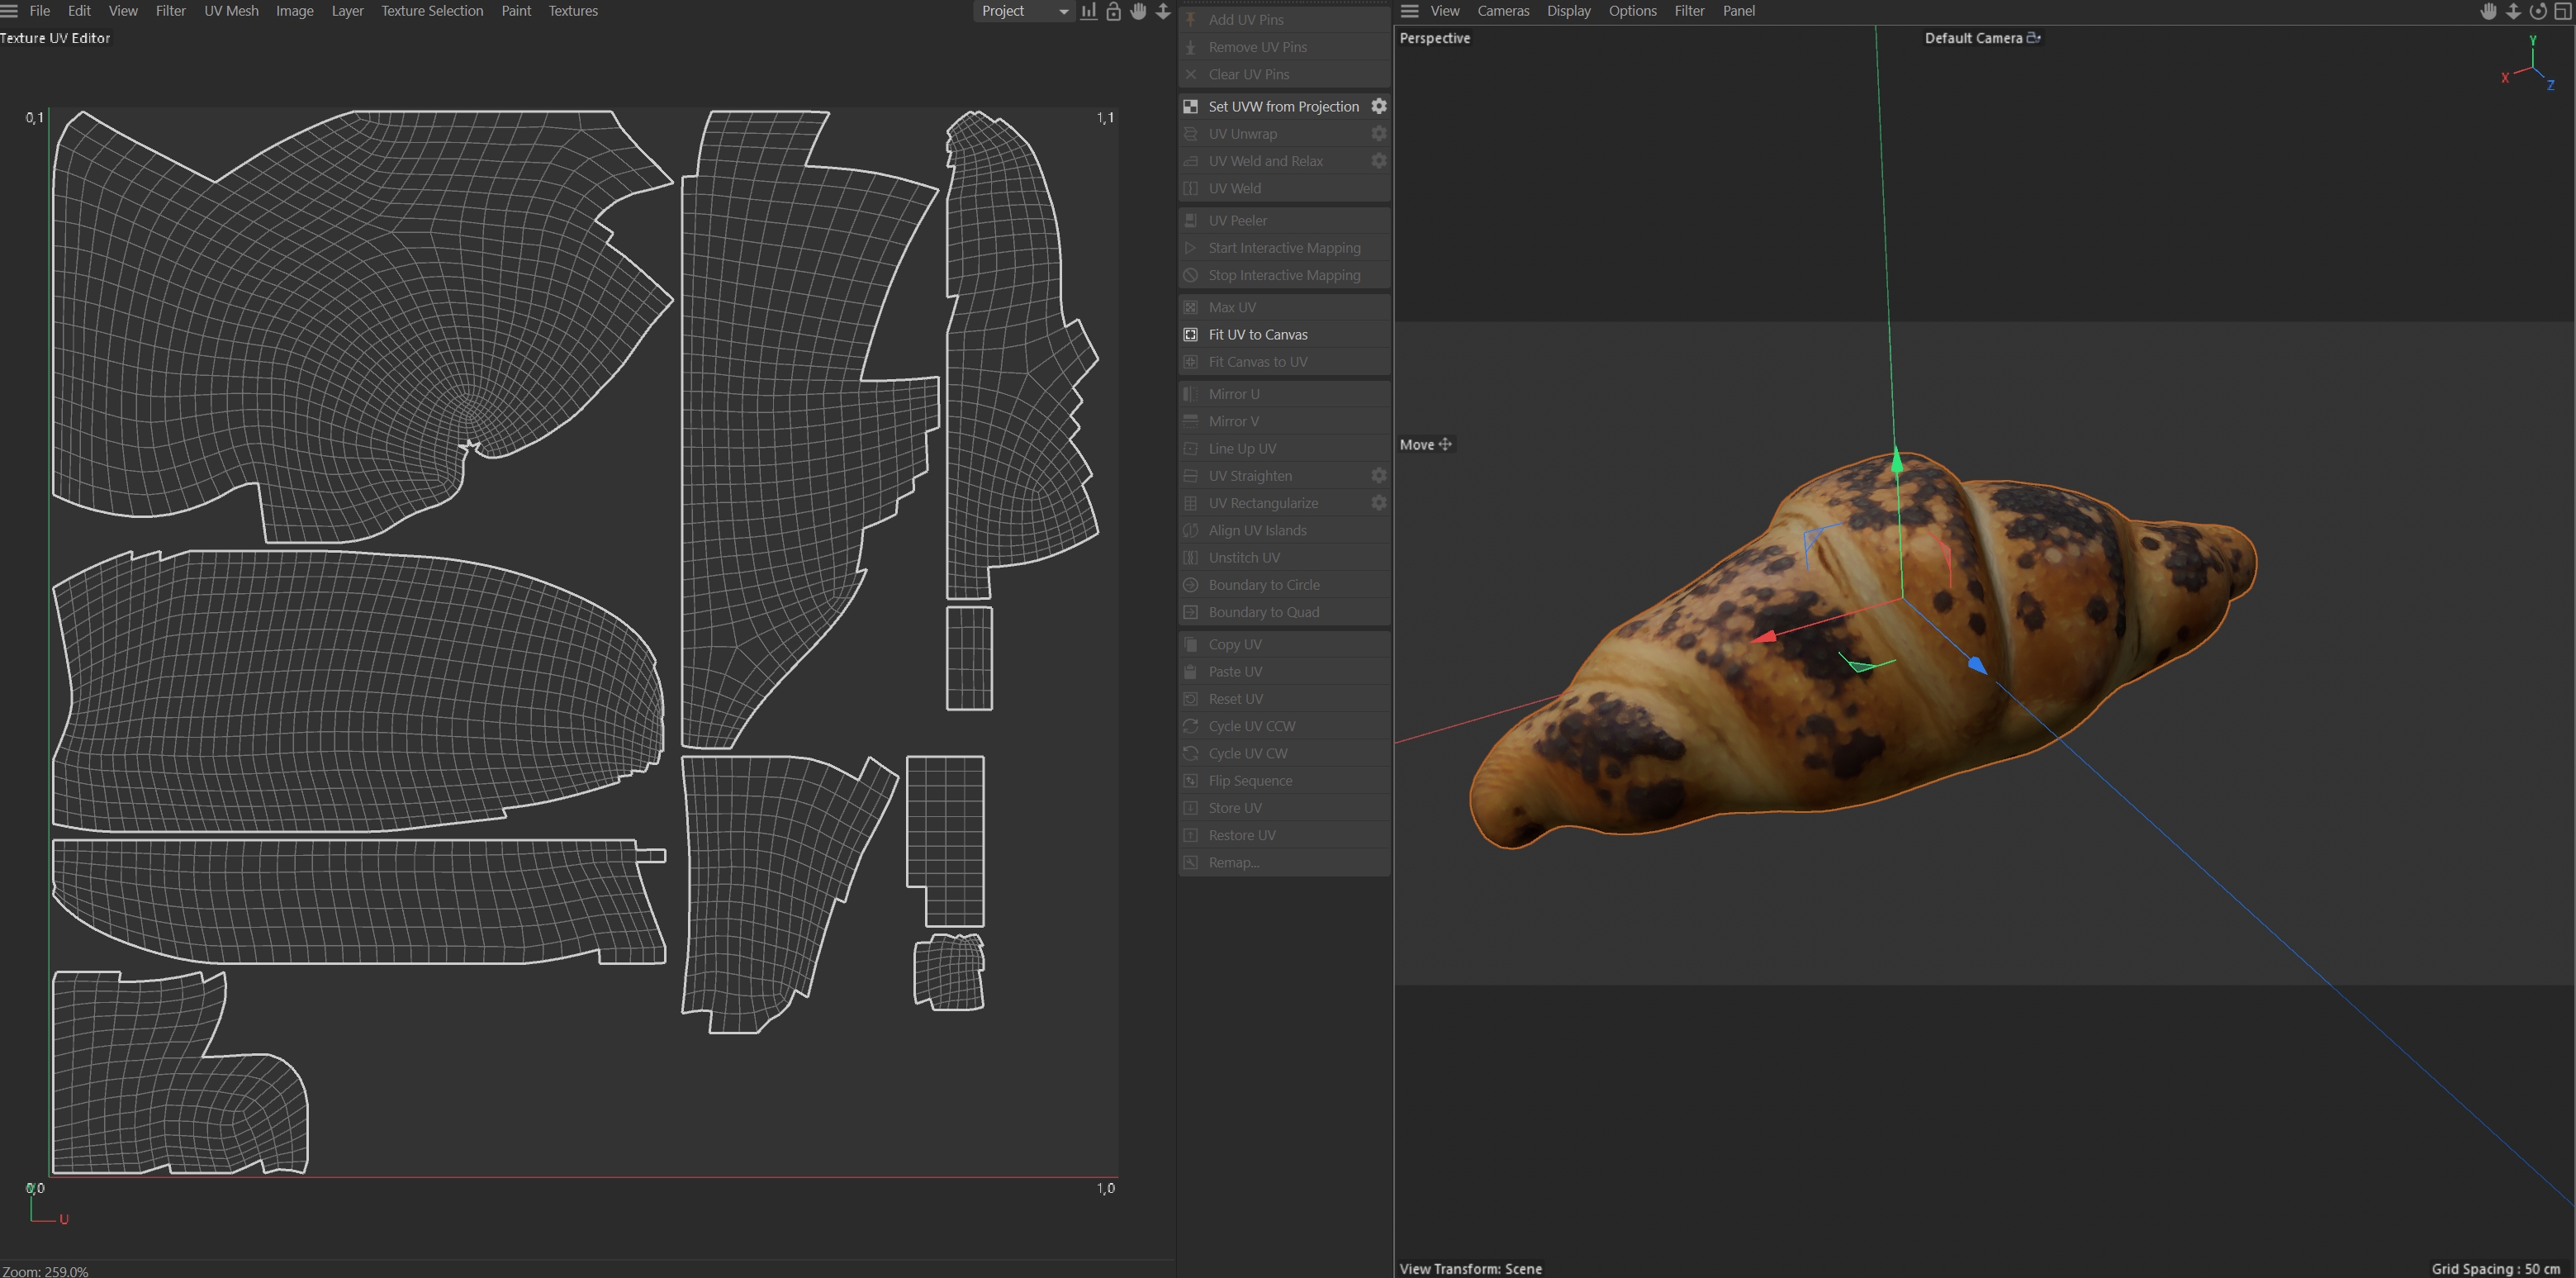Click the viewport pan hand icon

point(2489,11)
